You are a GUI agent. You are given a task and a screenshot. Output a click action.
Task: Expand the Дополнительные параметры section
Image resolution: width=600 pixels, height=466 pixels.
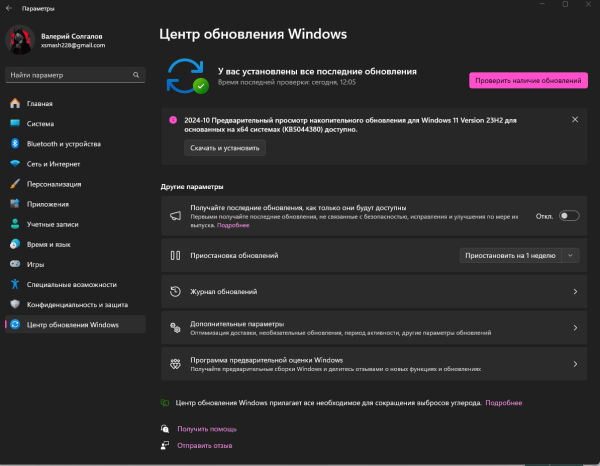(575, 328)
